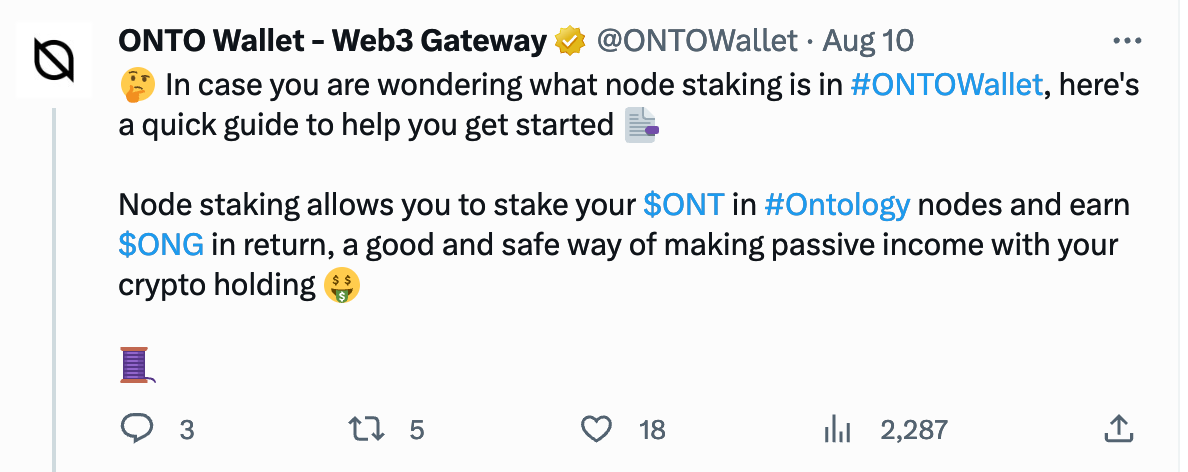
Task: Open the tweet's more options menu
Action: (x=1126, y=42)
